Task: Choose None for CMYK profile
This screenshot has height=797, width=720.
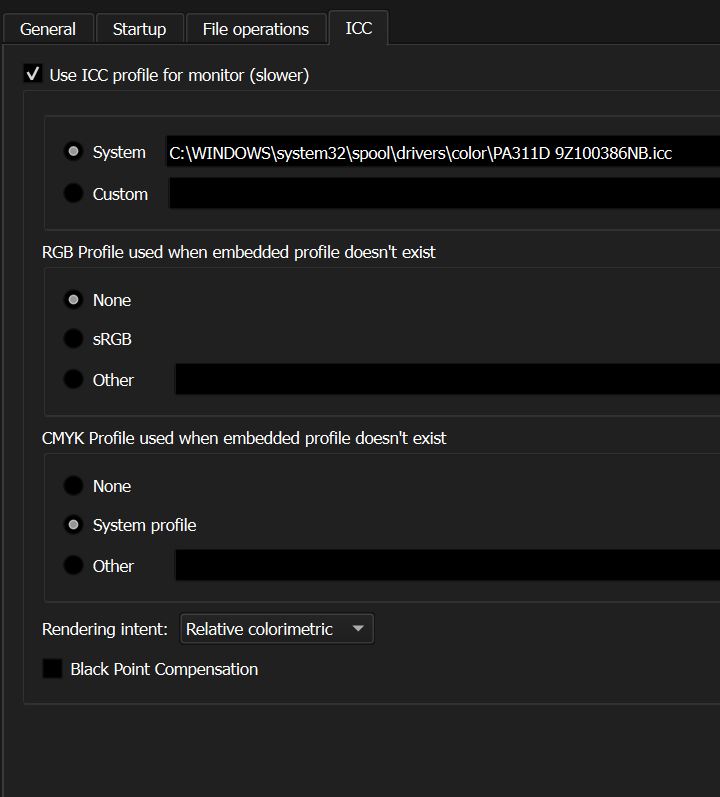Action: pyautogui.click(x=73, y=486)
